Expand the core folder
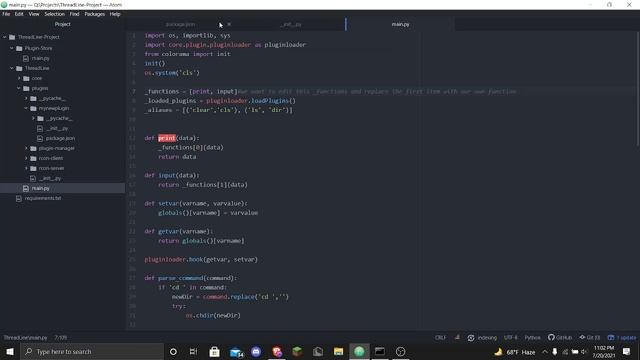The width and height of the screenshot is (640, 360). point(19,78)
